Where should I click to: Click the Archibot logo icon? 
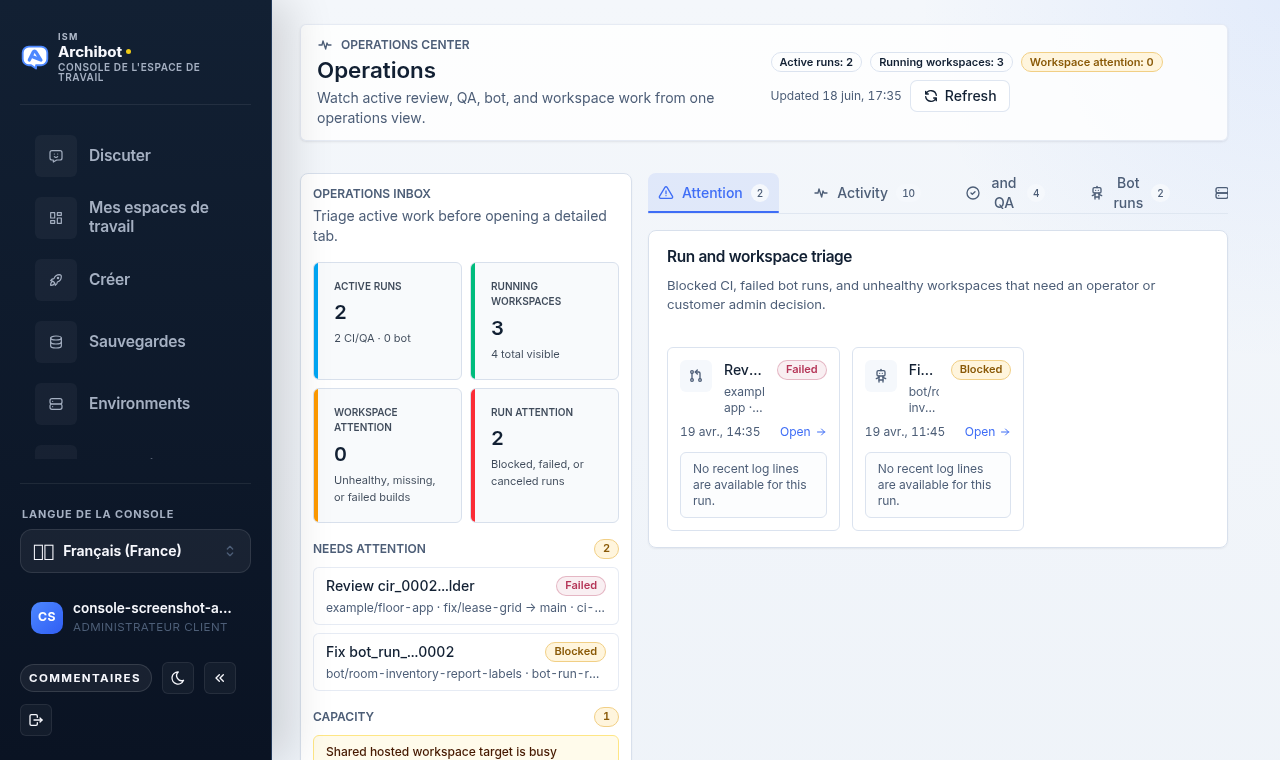click(35, 57)
